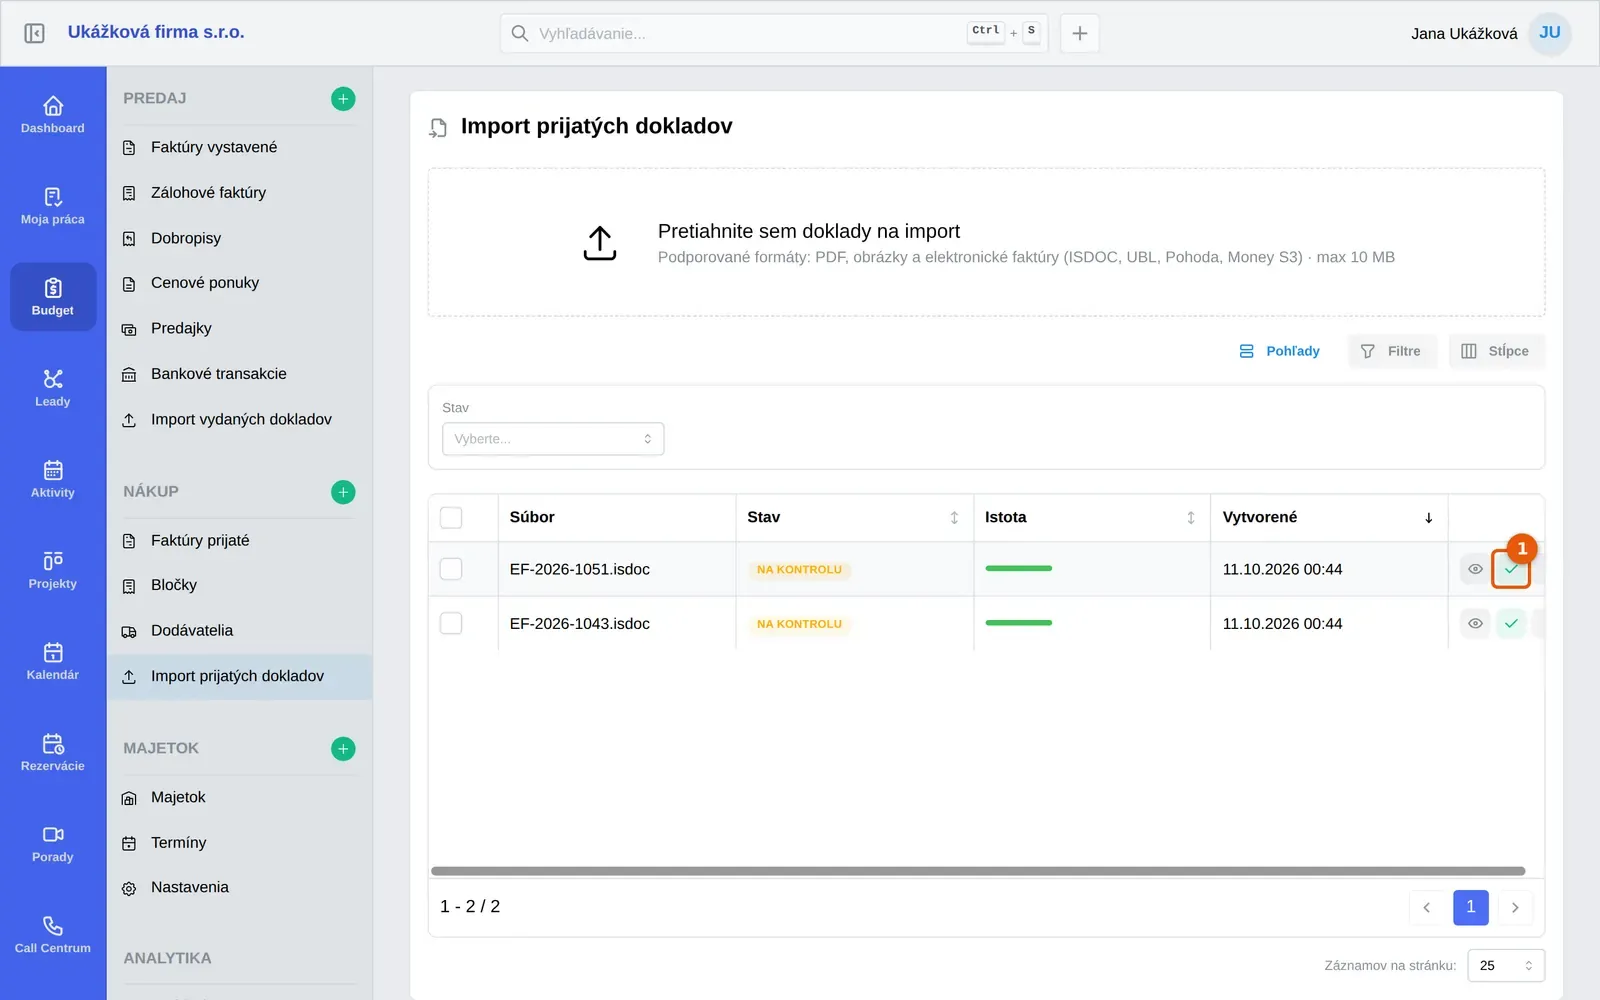Open the Stav filter dropdown
This screenshot has width=1600, height=1000.
tap(553, 439)
